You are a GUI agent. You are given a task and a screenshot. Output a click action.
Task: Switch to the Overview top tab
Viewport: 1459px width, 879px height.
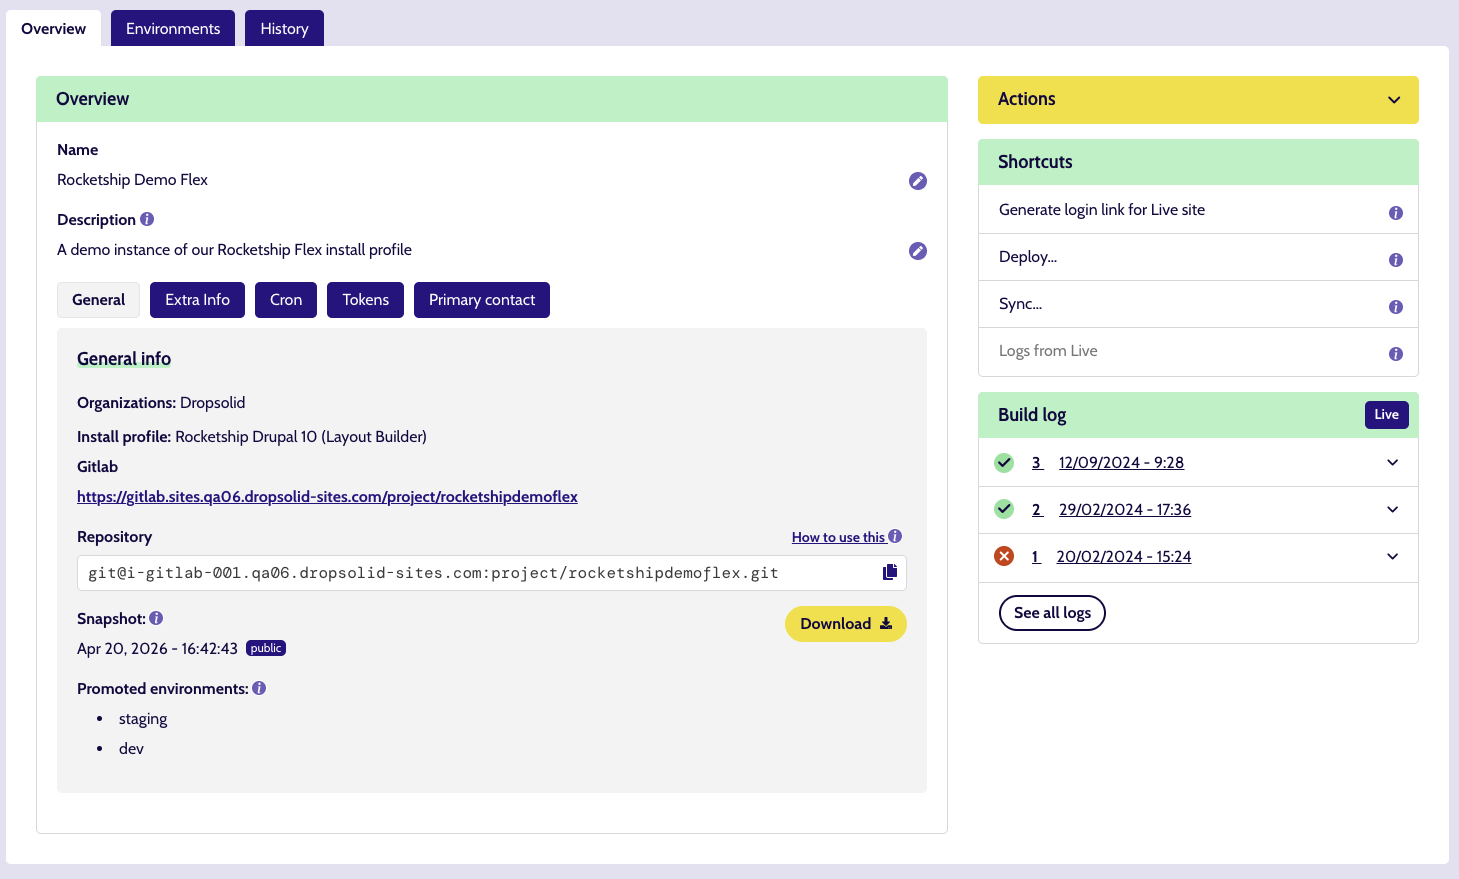[54, 29]
